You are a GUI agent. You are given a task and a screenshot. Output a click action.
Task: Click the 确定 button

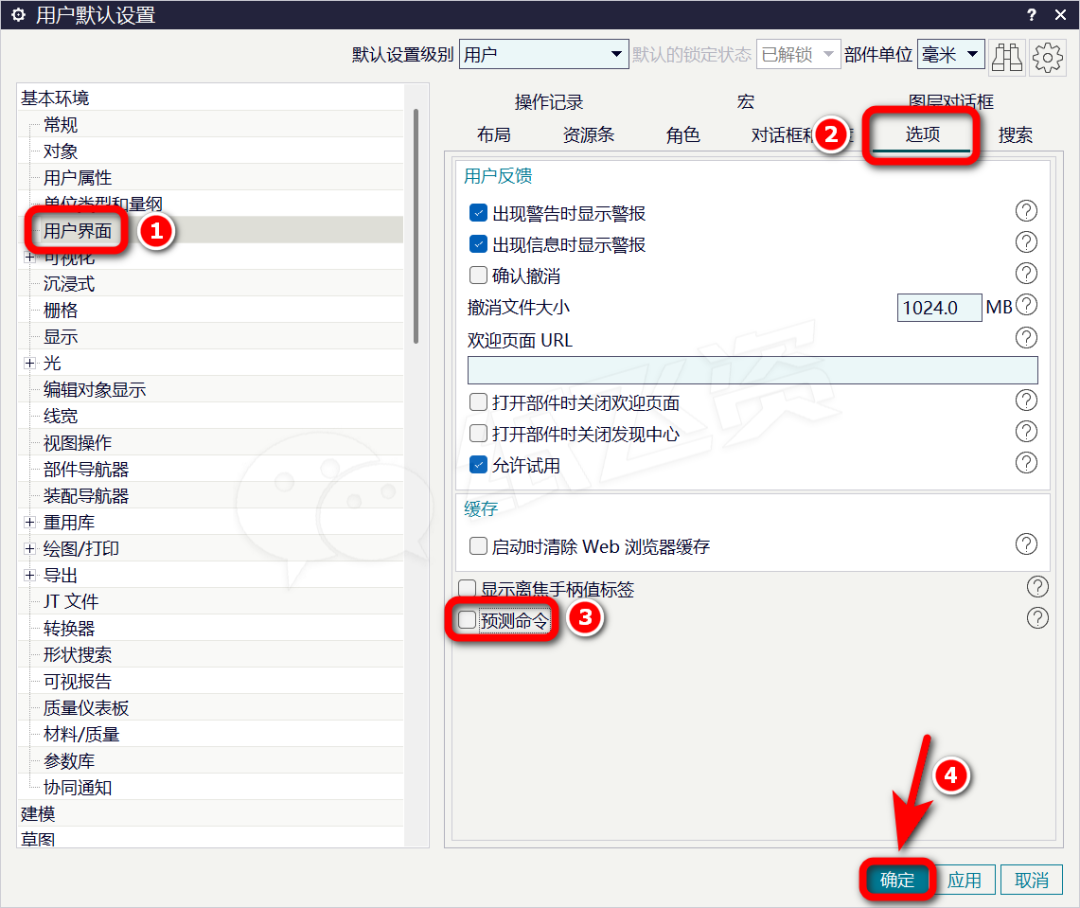click(x=895, y=880)
